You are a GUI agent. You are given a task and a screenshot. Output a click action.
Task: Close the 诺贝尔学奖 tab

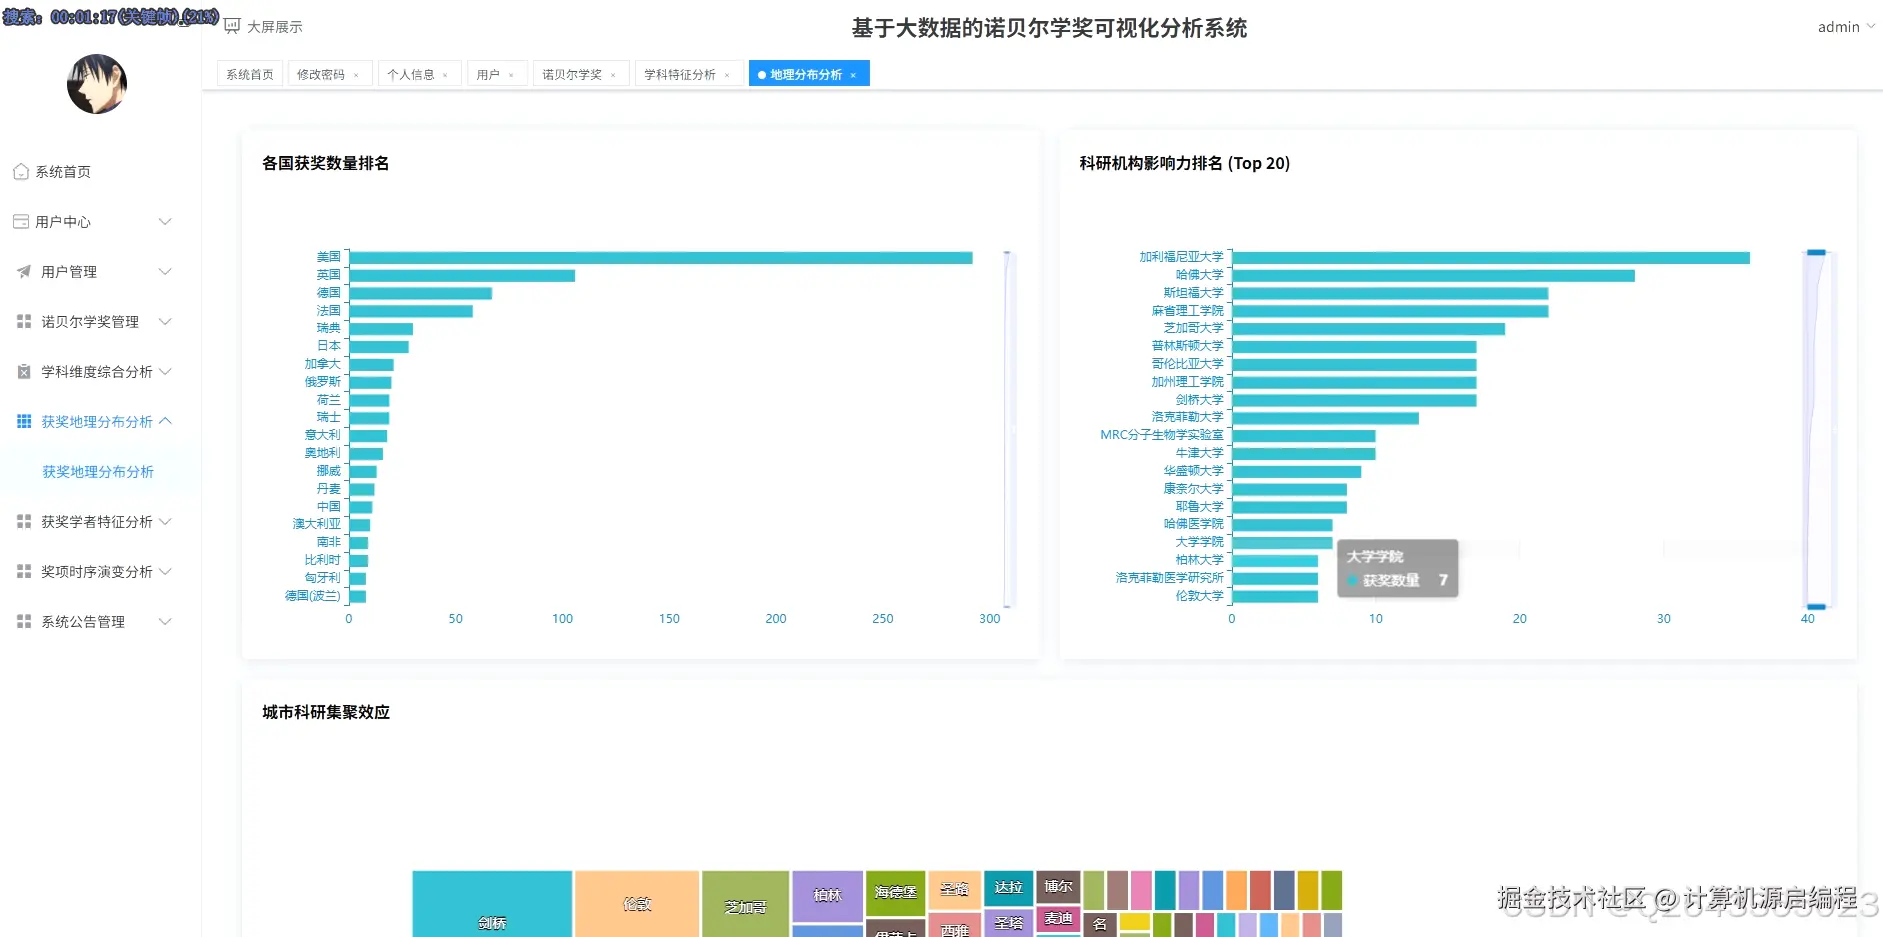613,75
